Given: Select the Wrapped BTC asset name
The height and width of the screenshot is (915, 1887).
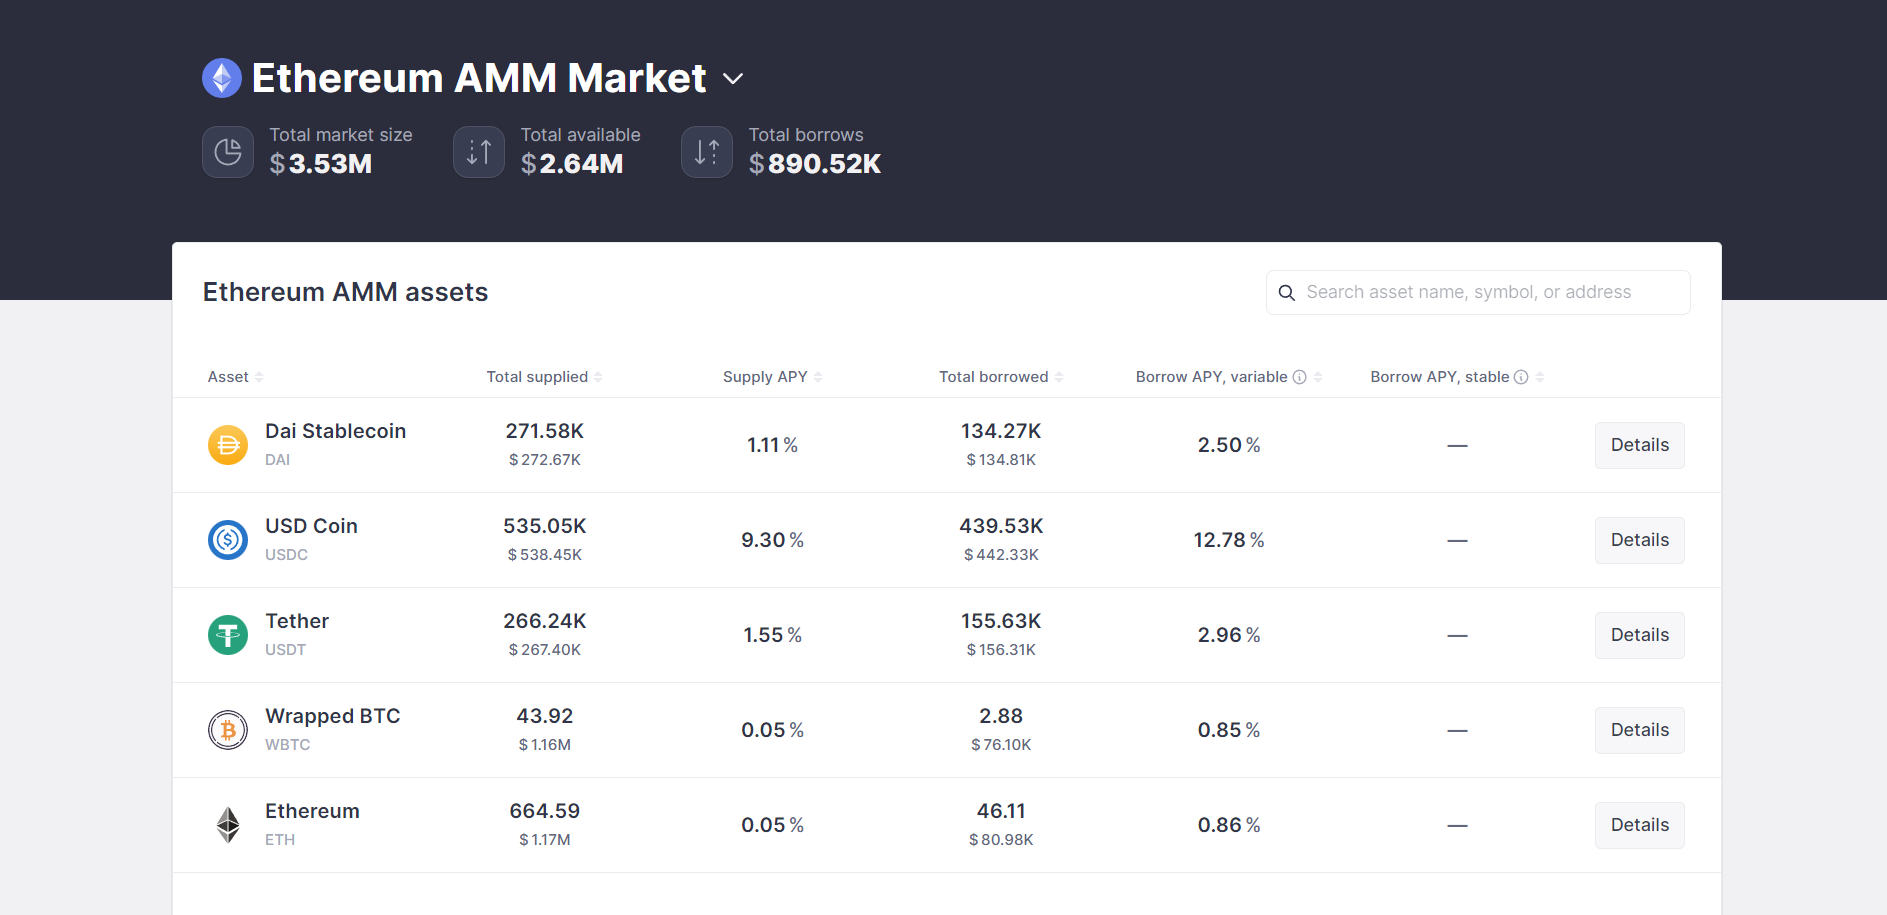Looking at the screenshot, I should pos(332,716).
